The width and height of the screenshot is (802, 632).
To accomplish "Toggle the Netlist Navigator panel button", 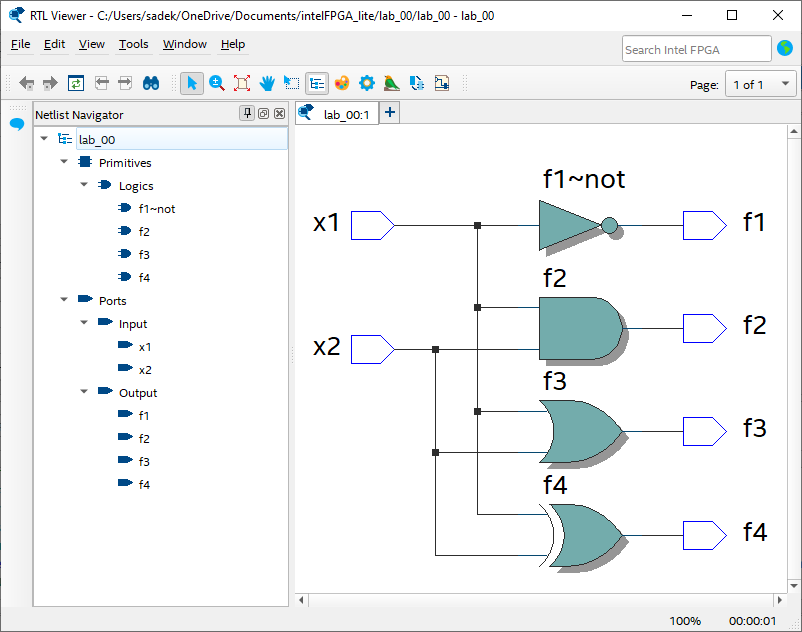I will click(x=317, y=84).
